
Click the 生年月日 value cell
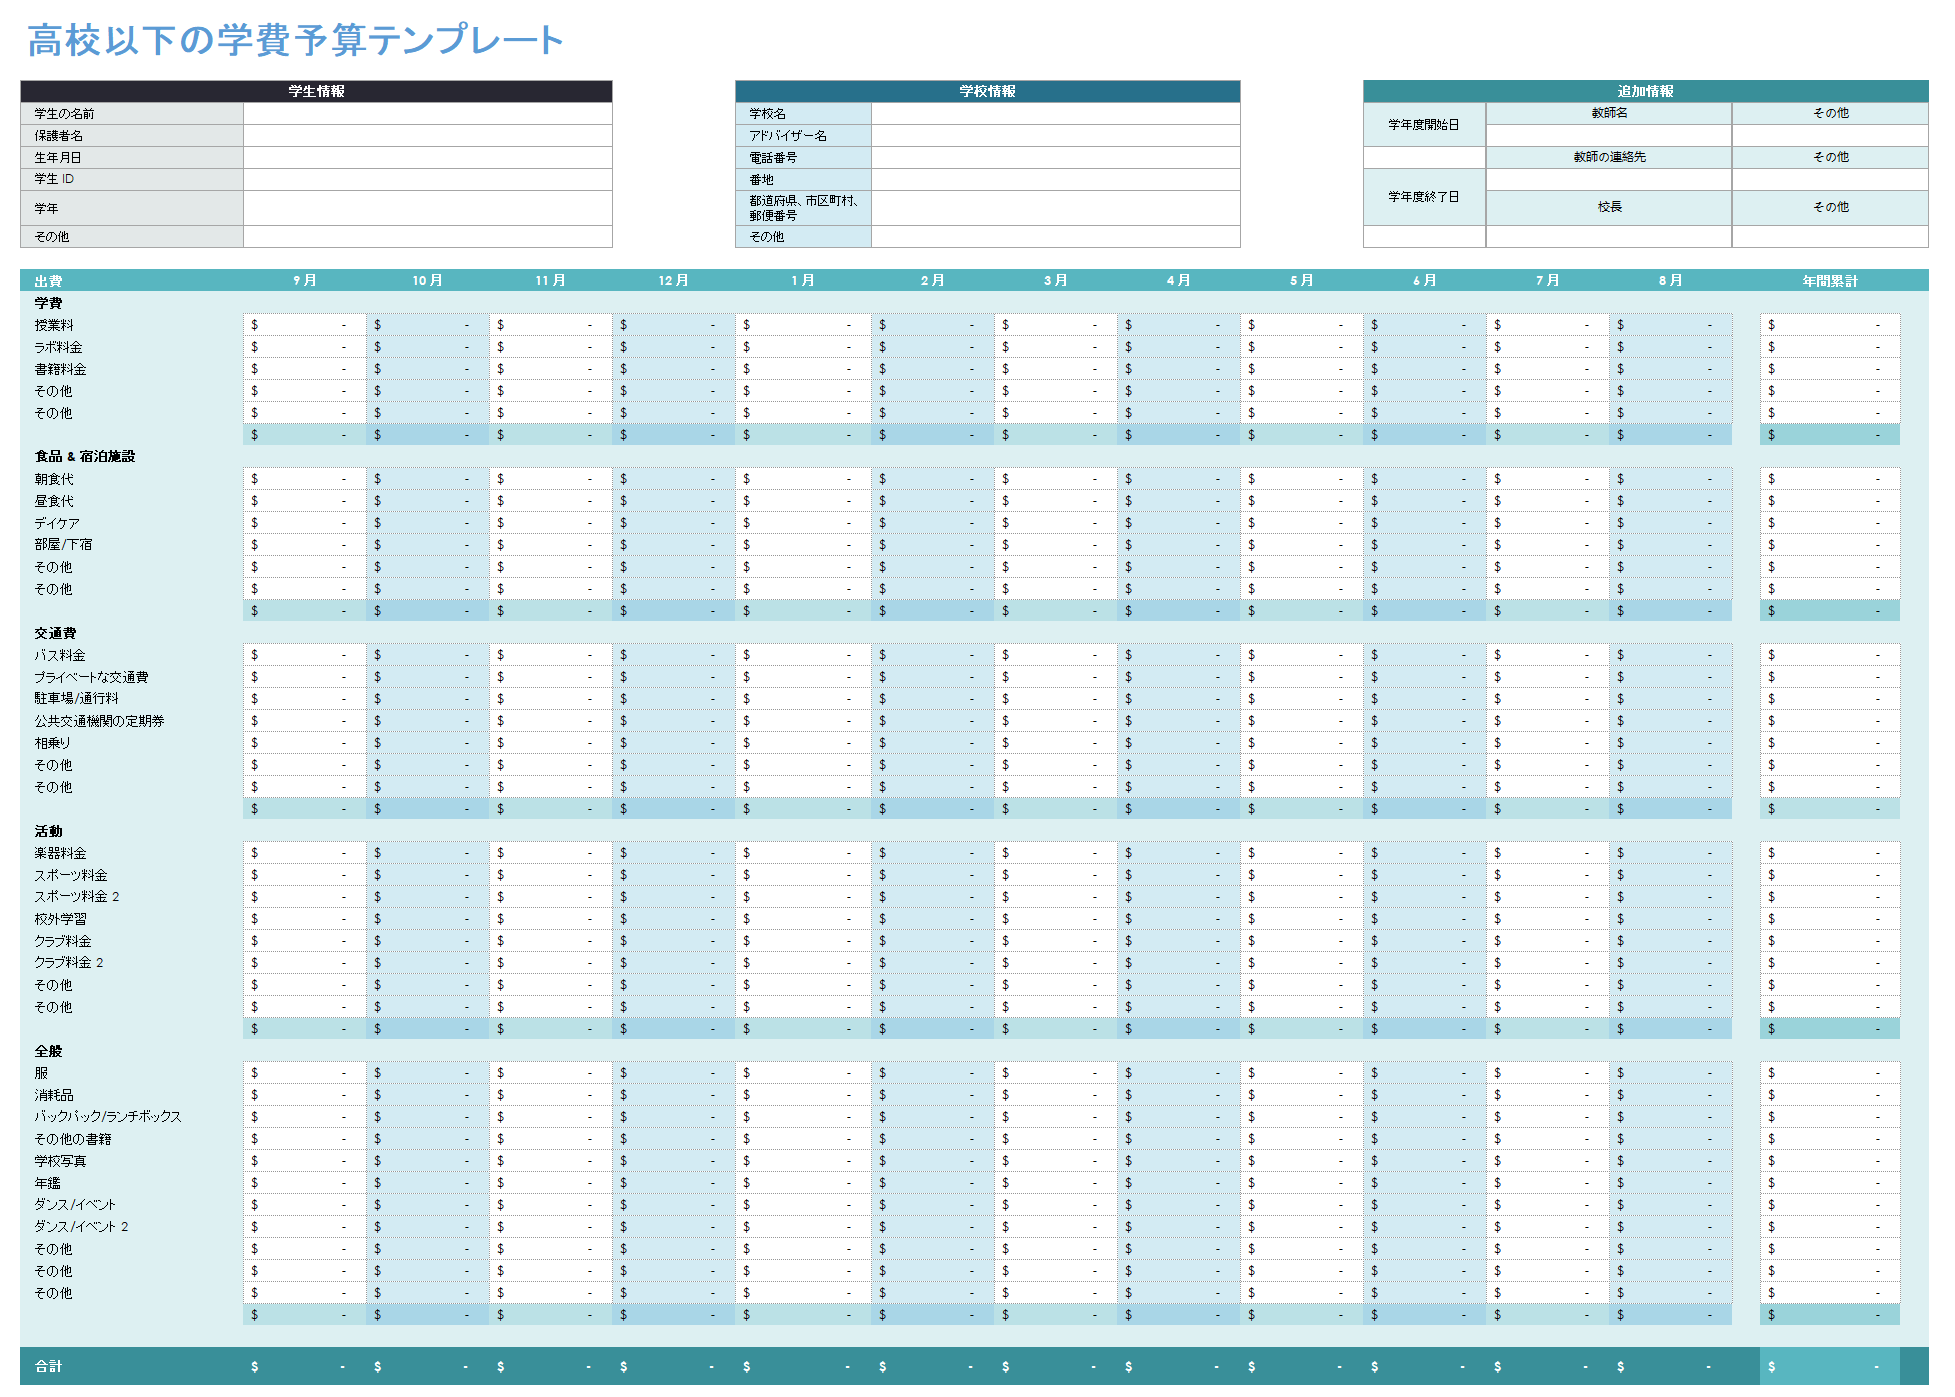point(428,157)
